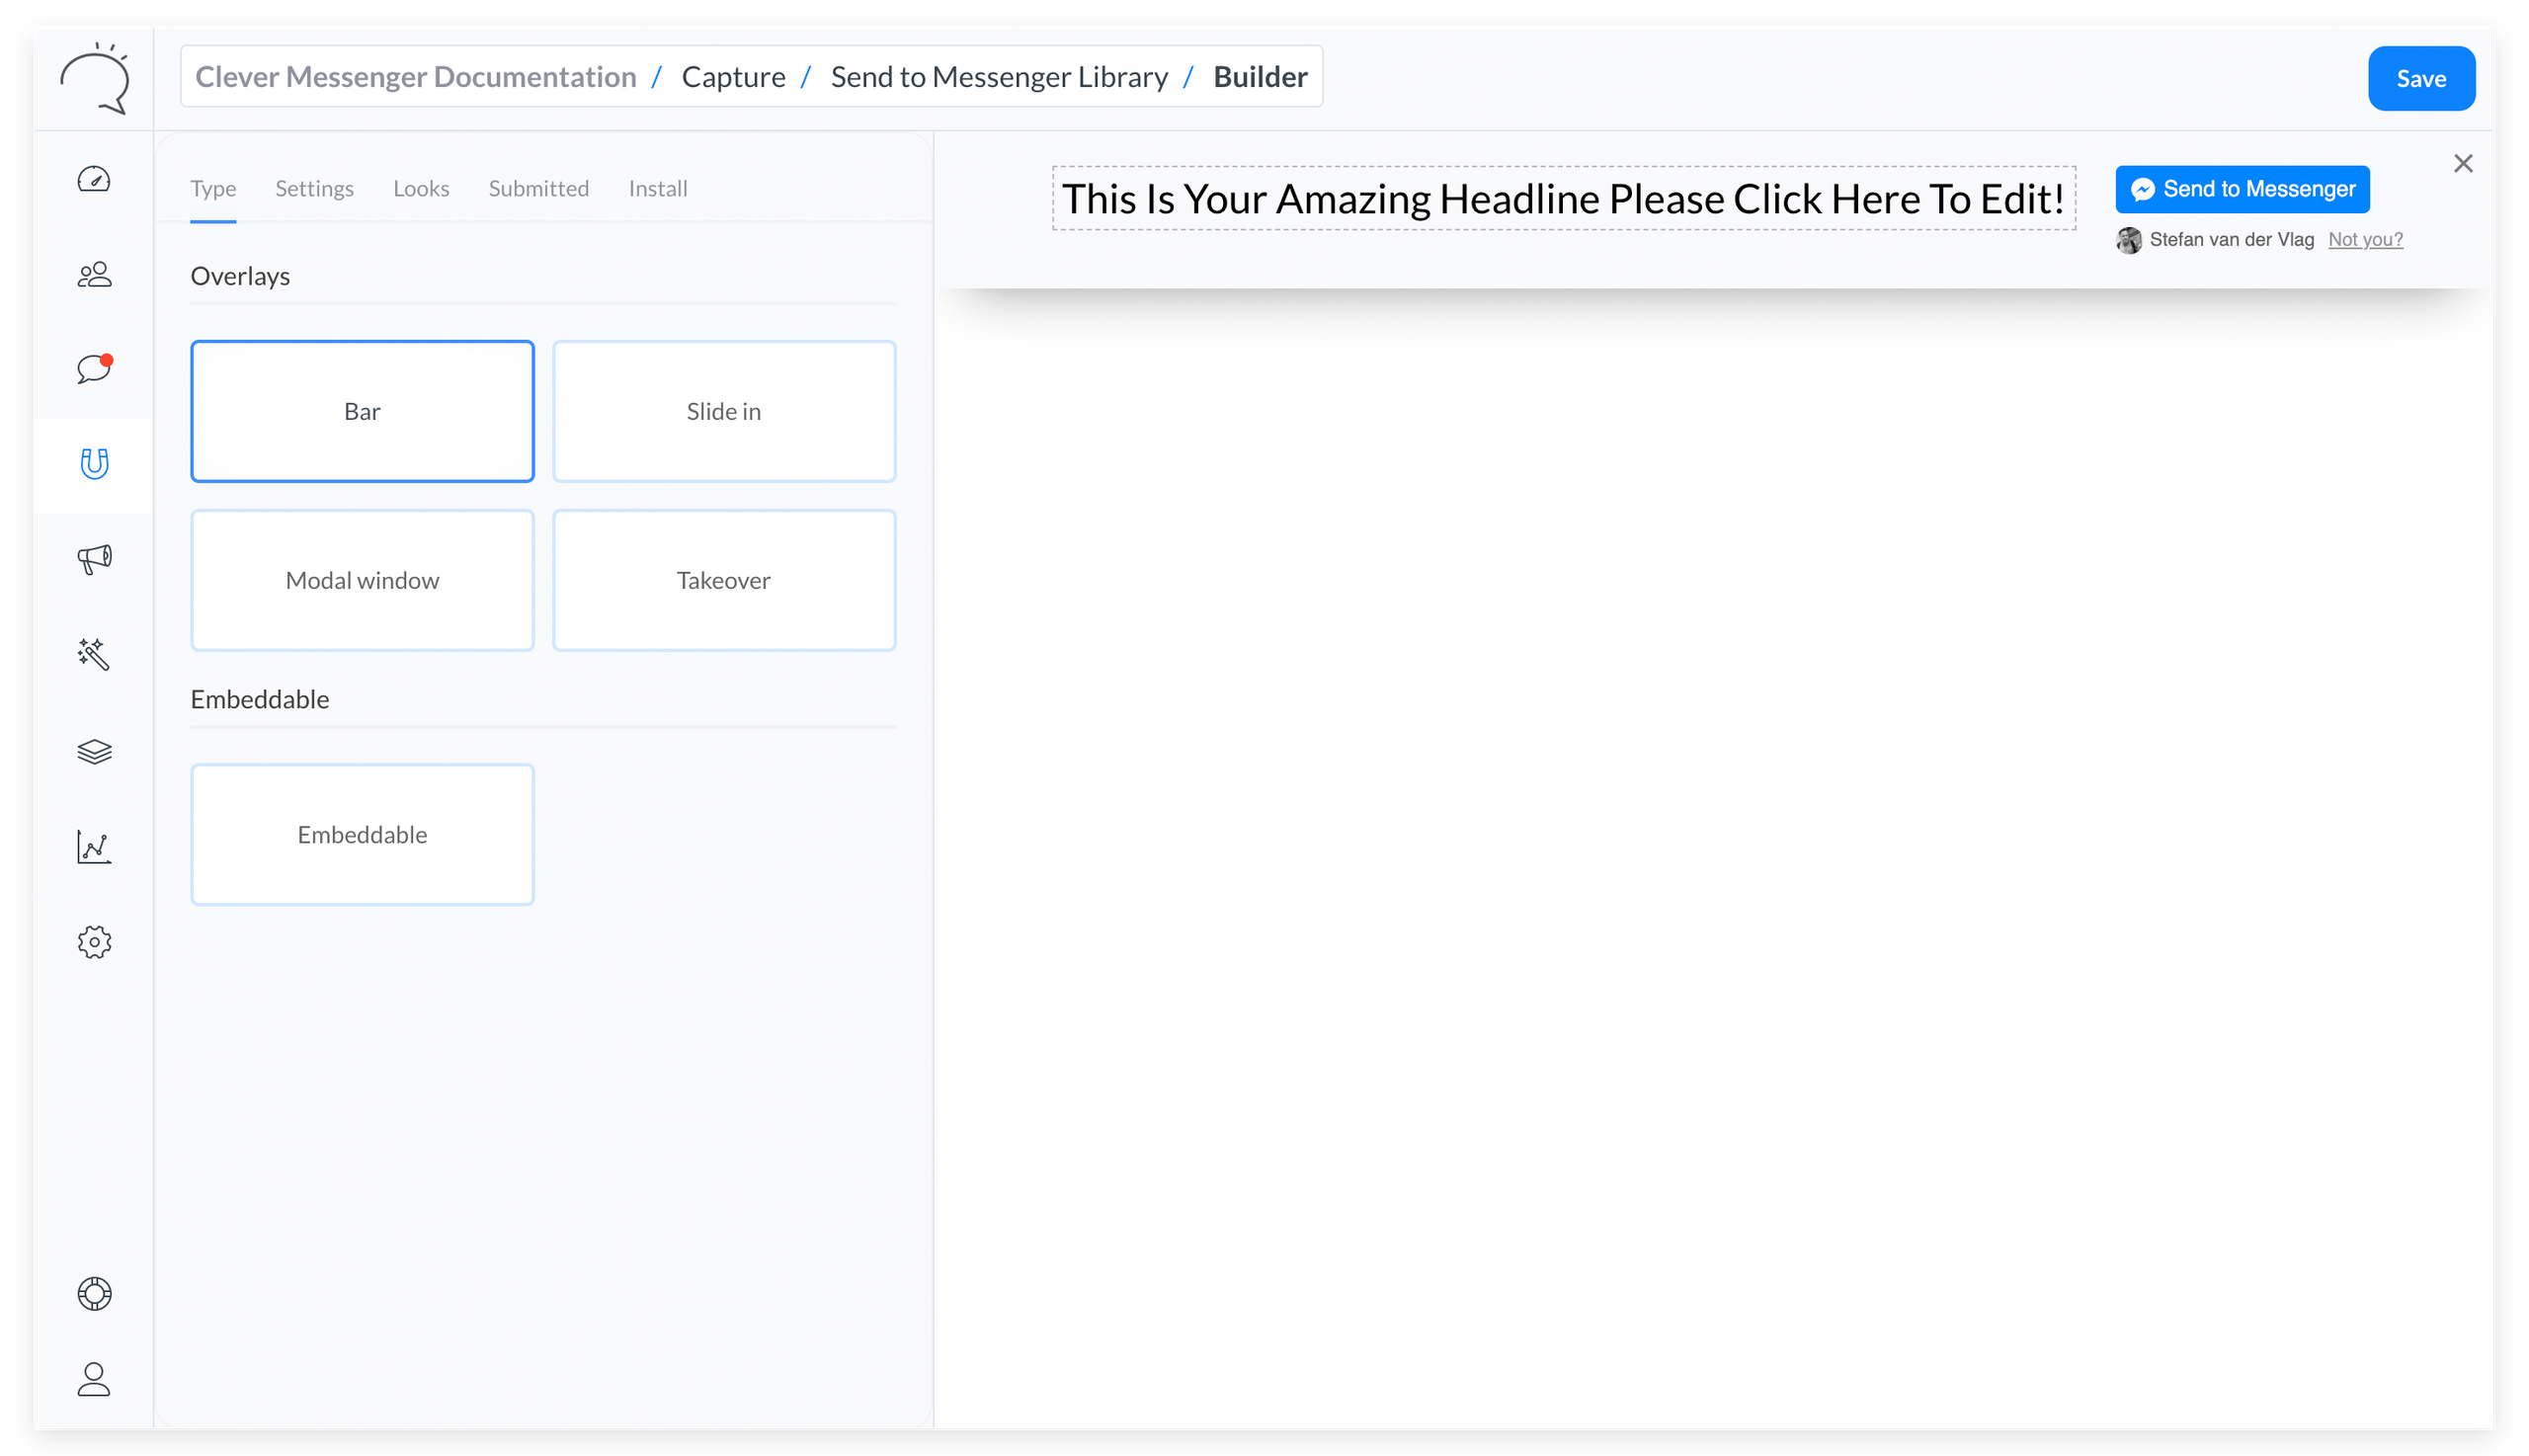Open the settings gear icon
2529x1456 pixels.
[x=94, y=941]
